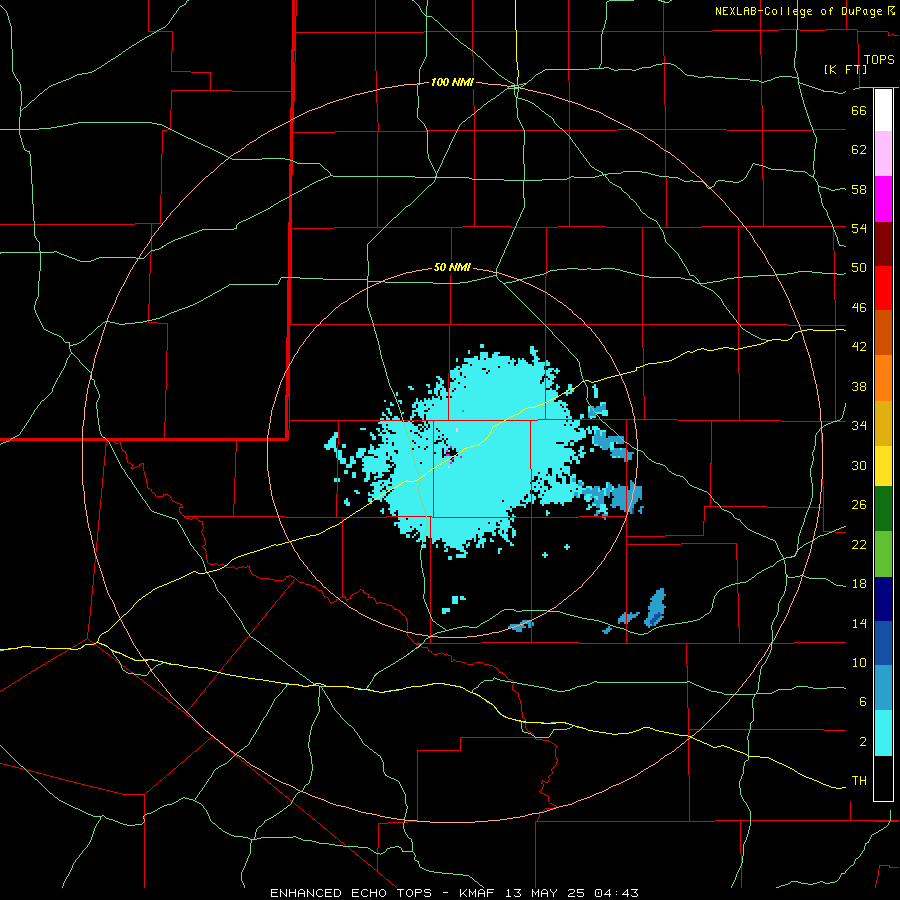Click the legend value 34
The image size is (900, 900).
859,426
